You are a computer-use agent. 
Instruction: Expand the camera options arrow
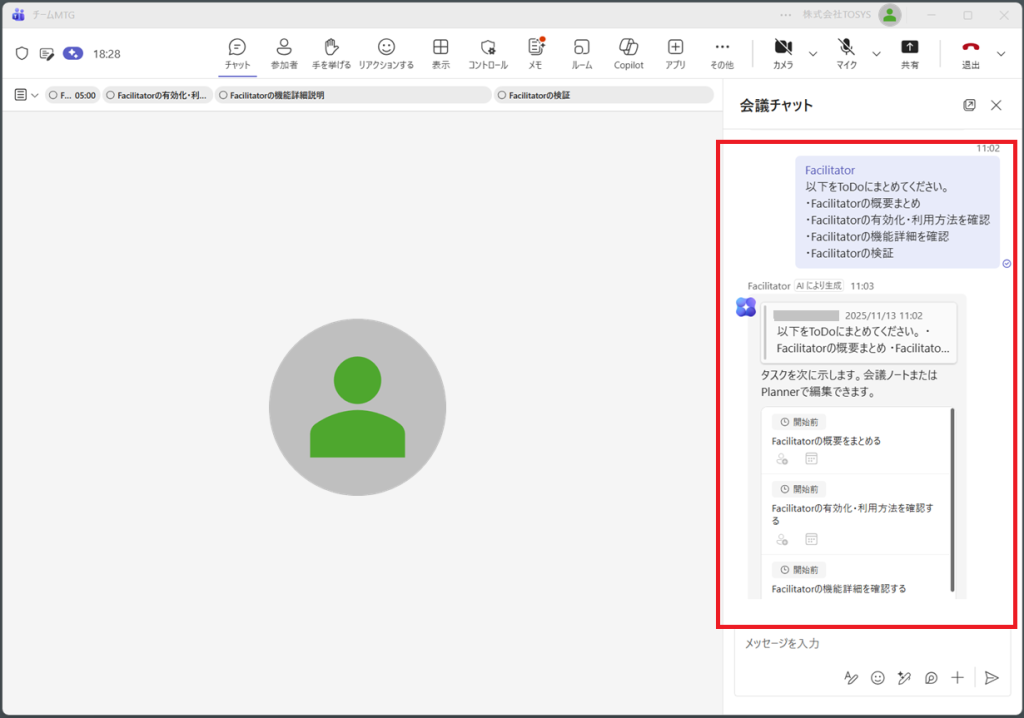tap(813, 53)
